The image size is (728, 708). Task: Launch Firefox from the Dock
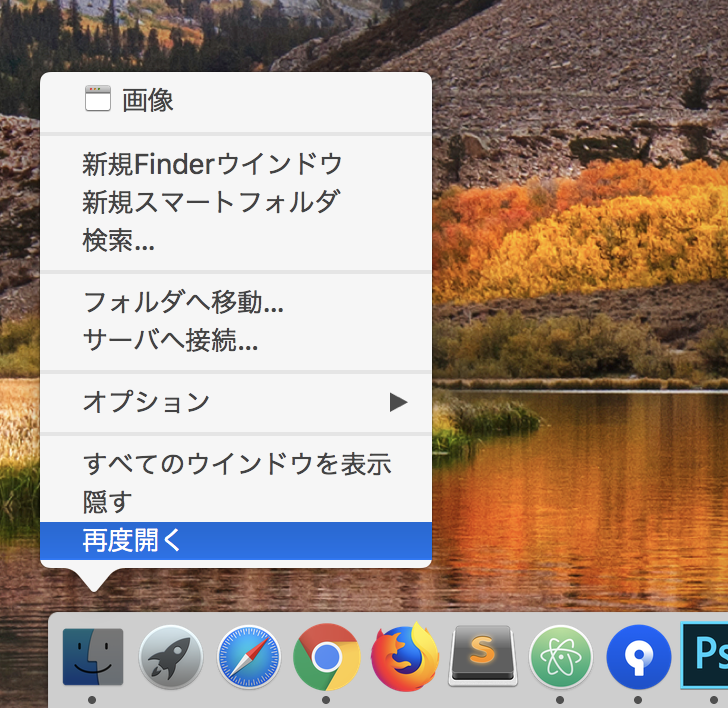tap(404, 657)
